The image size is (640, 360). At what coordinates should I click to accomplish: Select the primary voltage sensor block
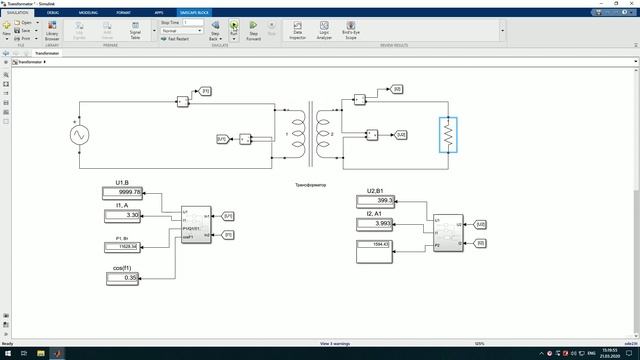[x=245, y=139]
